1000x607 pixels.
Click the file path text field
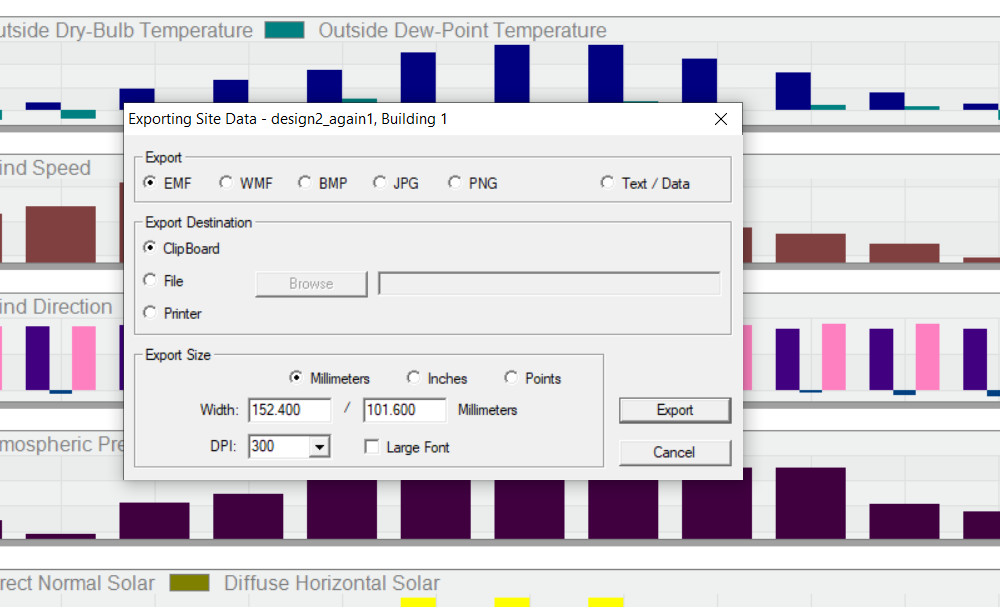(549, 284)
